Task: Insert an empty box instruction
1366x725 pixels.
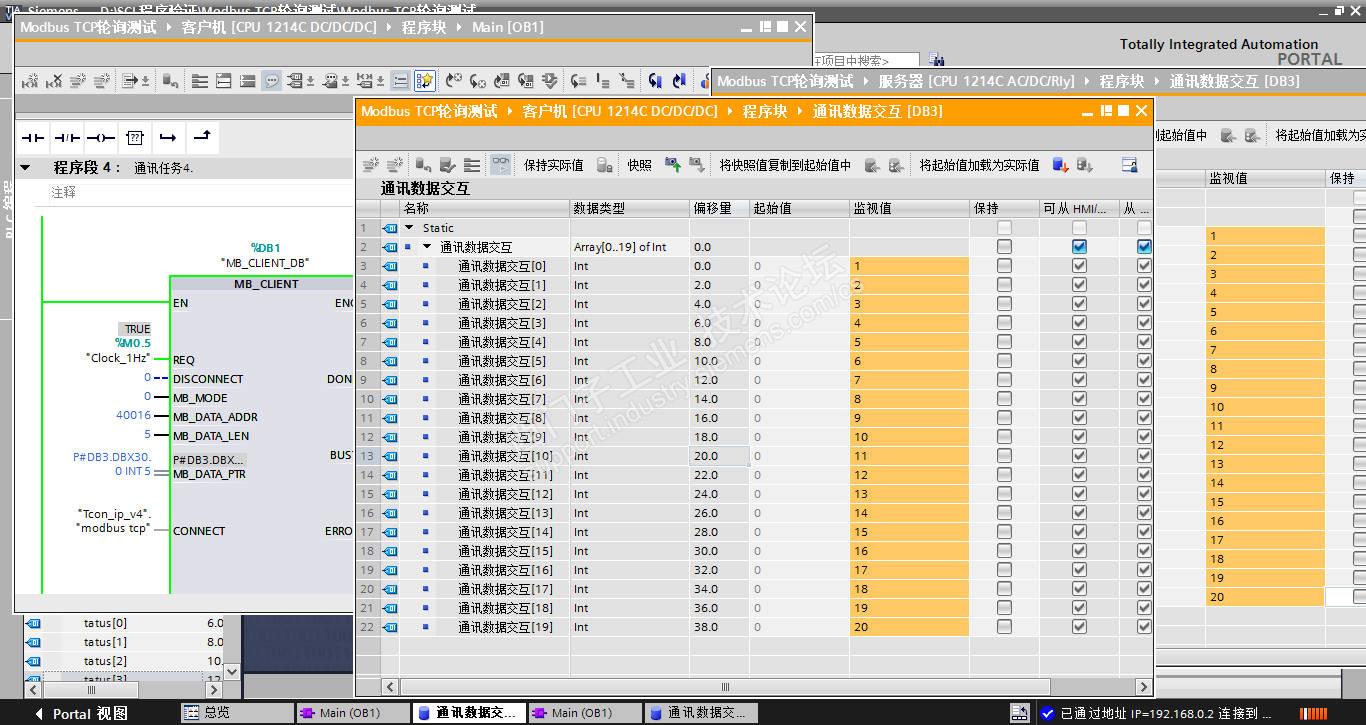Action: coord(135,137)
